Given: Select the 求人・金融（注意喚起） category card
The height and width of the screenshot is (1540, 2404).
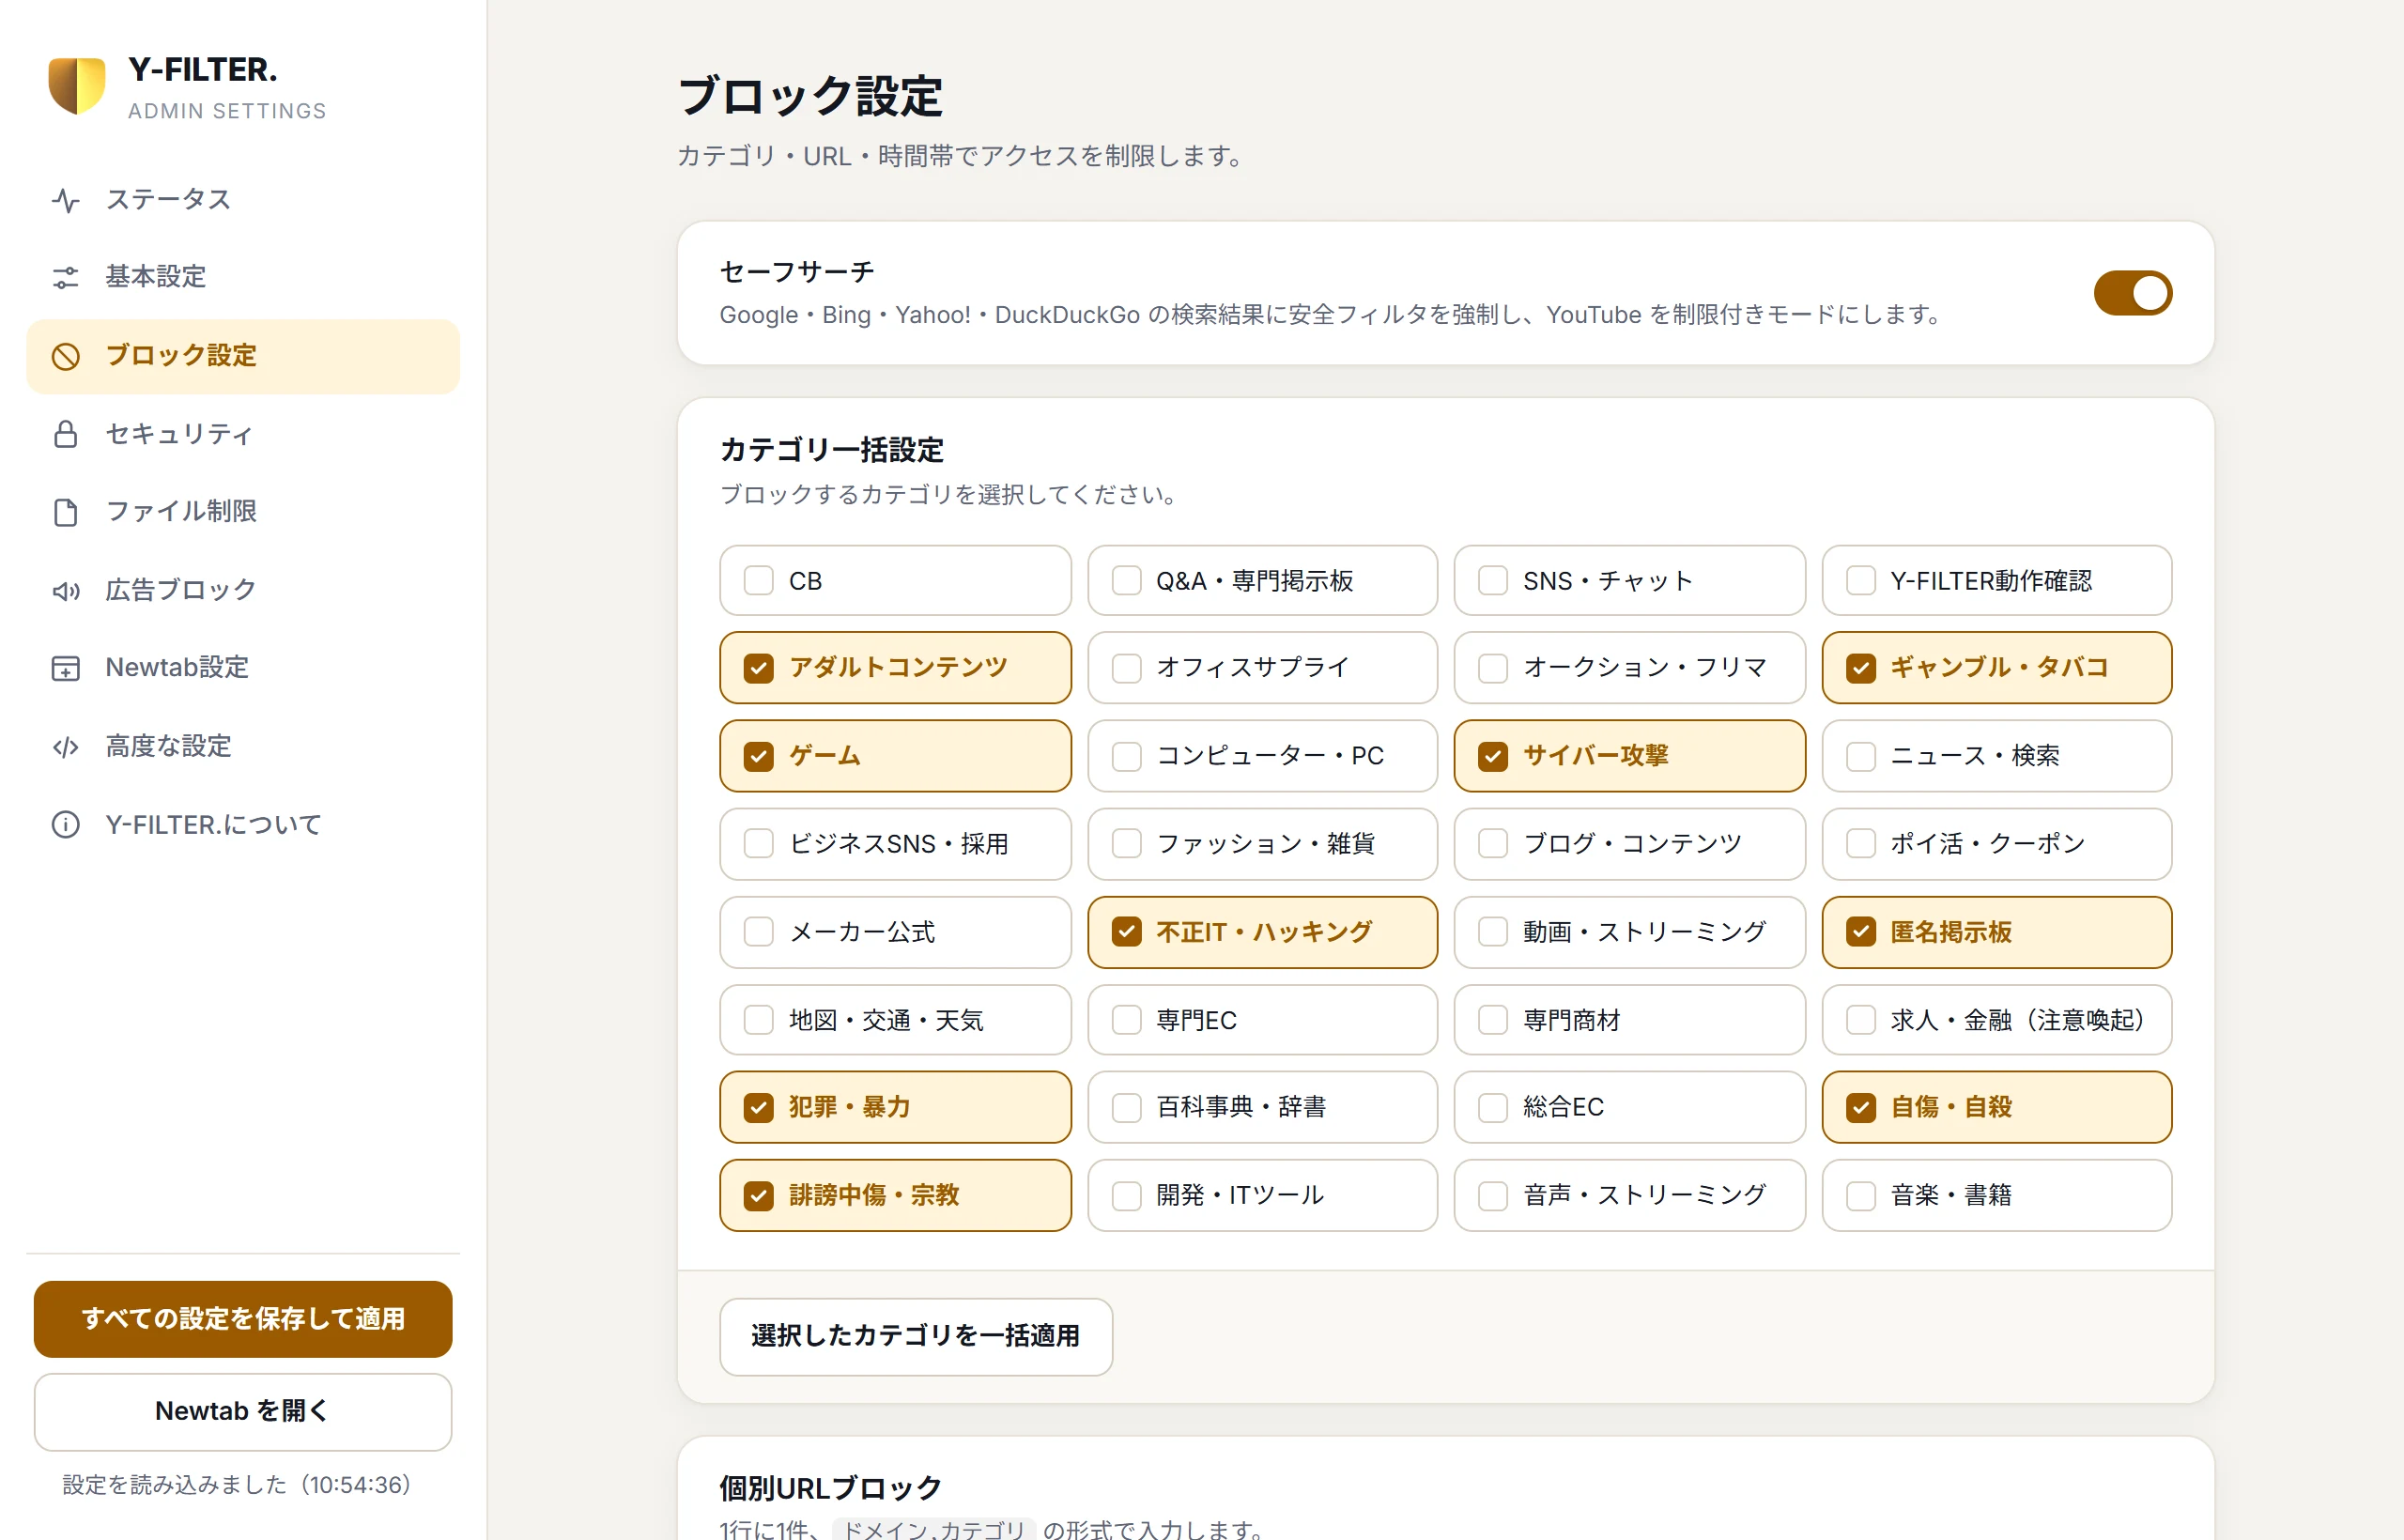Looking at the screenshot, I should point(1997,1020).
